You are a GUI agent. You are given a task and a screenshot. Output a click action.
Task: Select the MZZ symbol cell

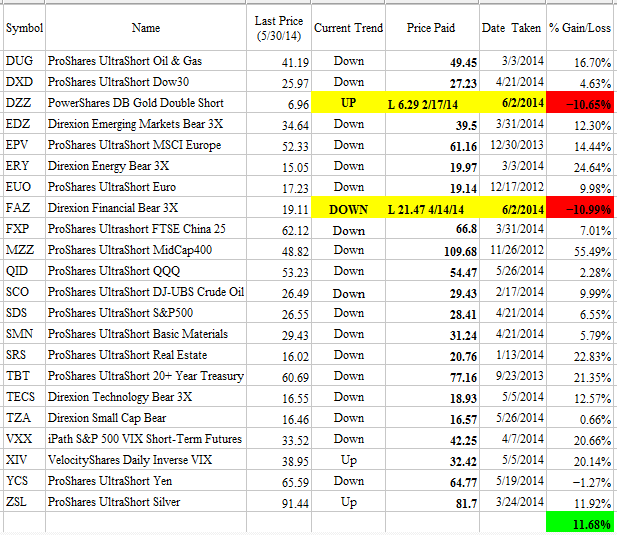point(24,250)
